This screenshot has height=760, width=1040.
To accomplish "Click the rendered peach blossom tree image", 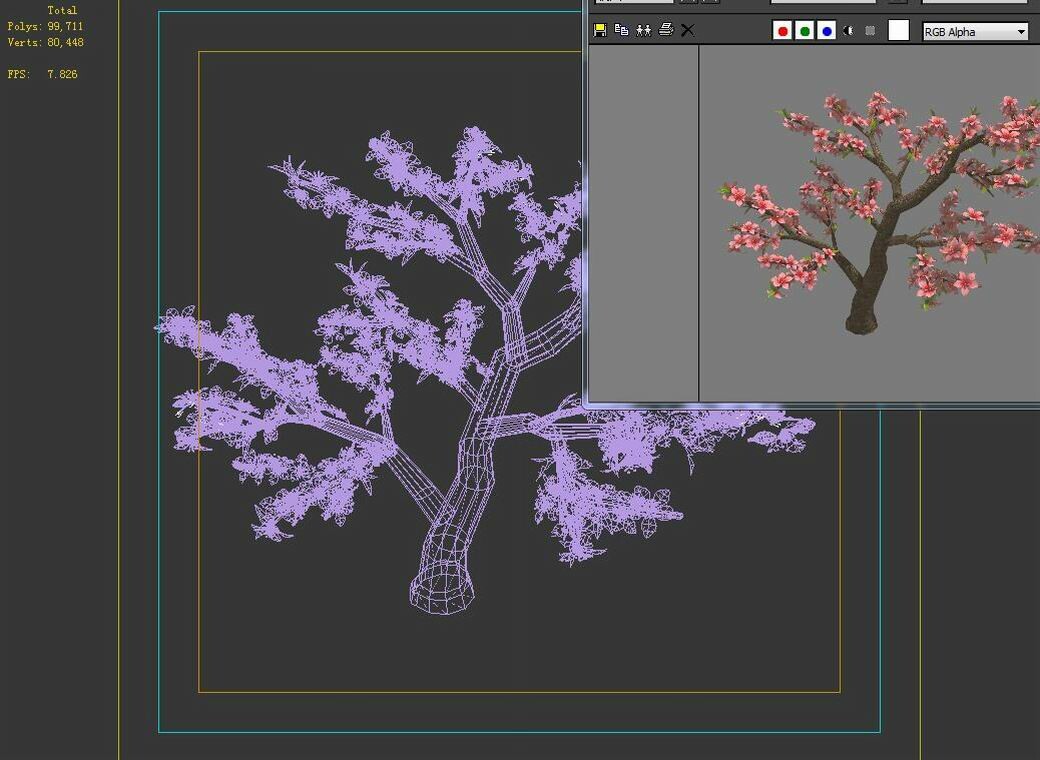I will [x=880, y=220].
